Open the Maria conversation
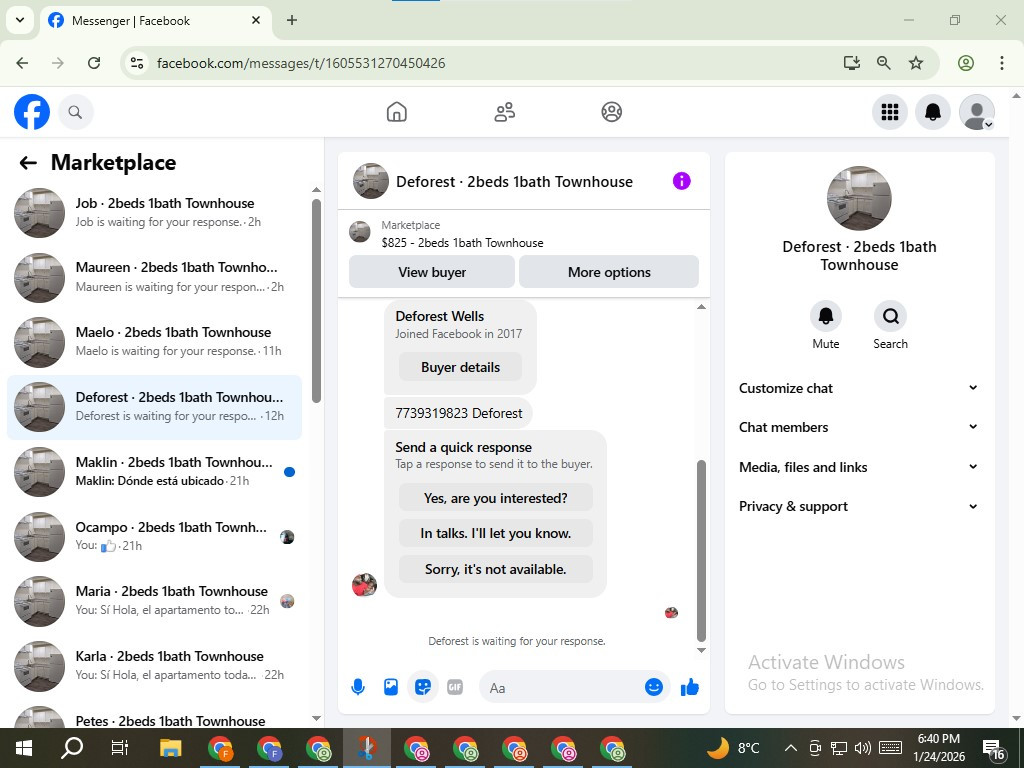Viewport: 1024px width, 768px height. [x=155, y=601]
